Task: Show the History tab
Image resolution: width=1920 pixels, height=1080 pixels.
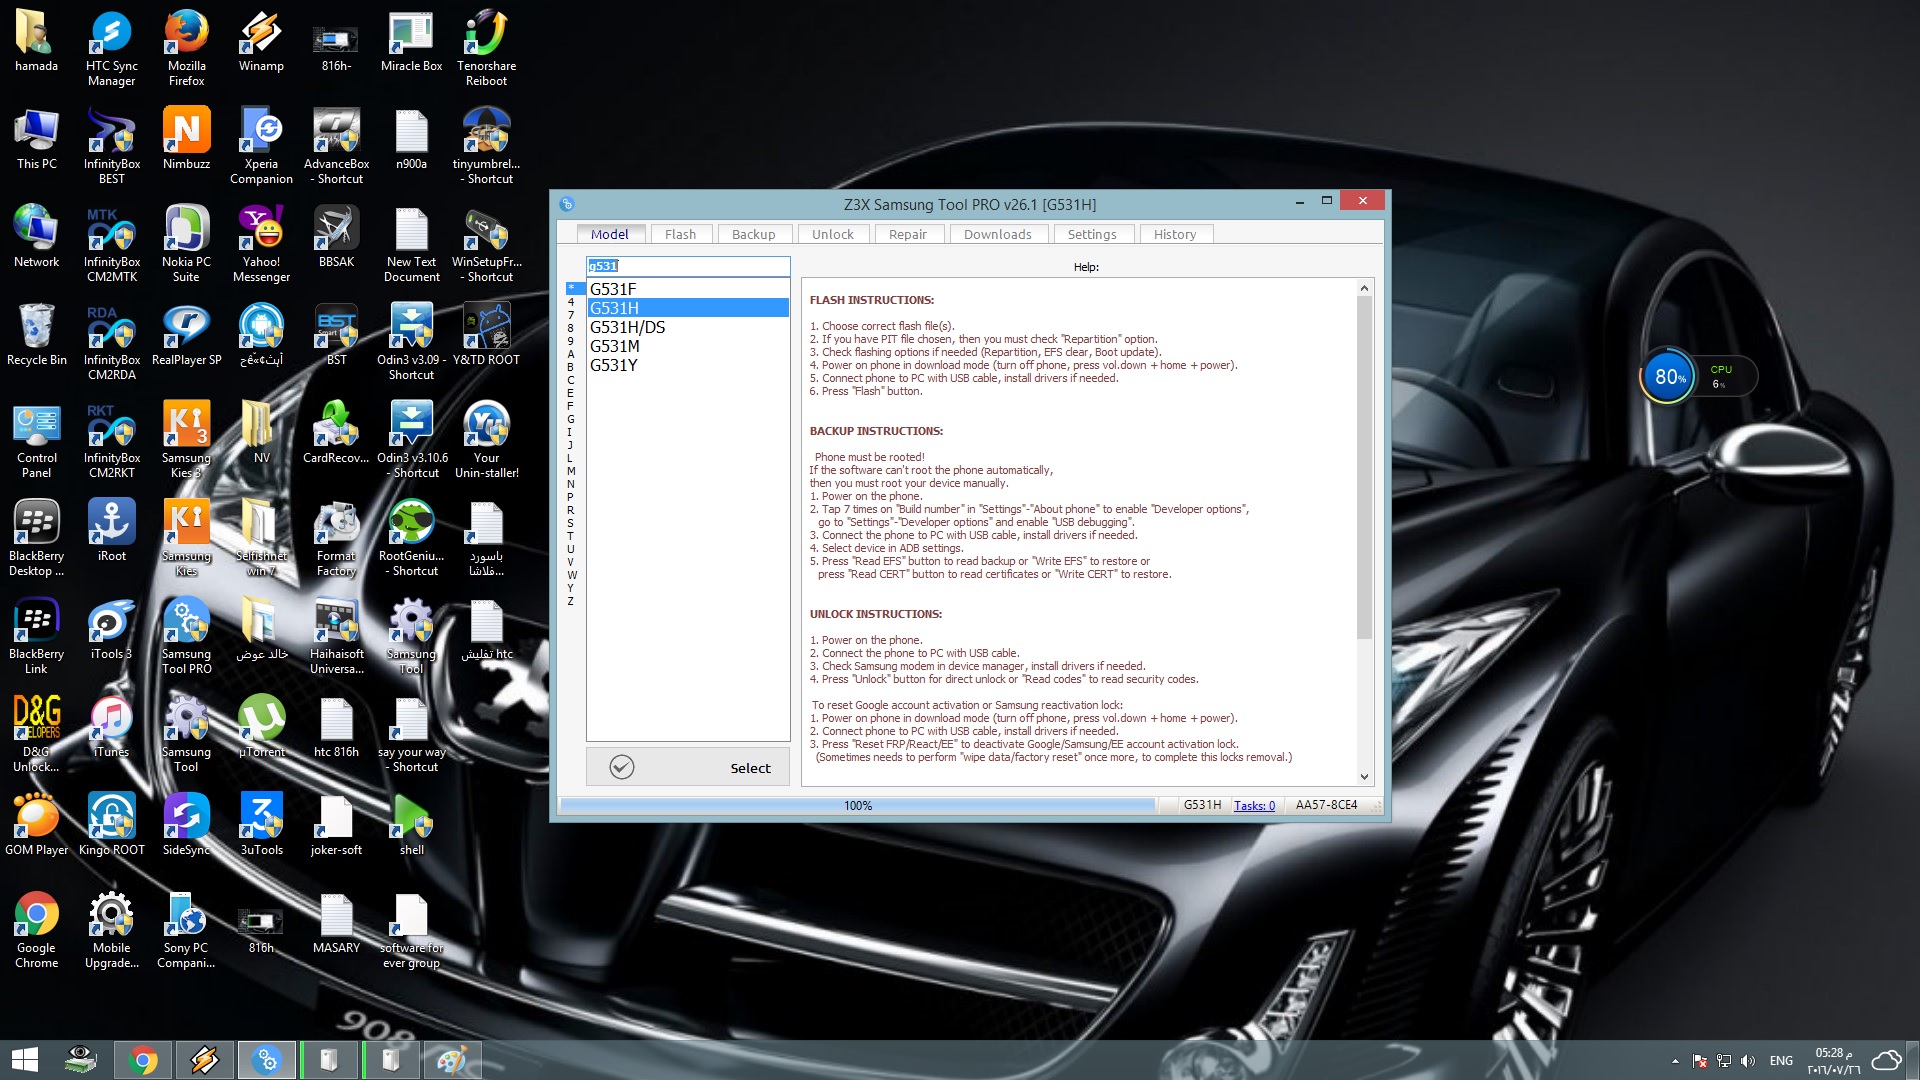Action: click(1174, 234)
